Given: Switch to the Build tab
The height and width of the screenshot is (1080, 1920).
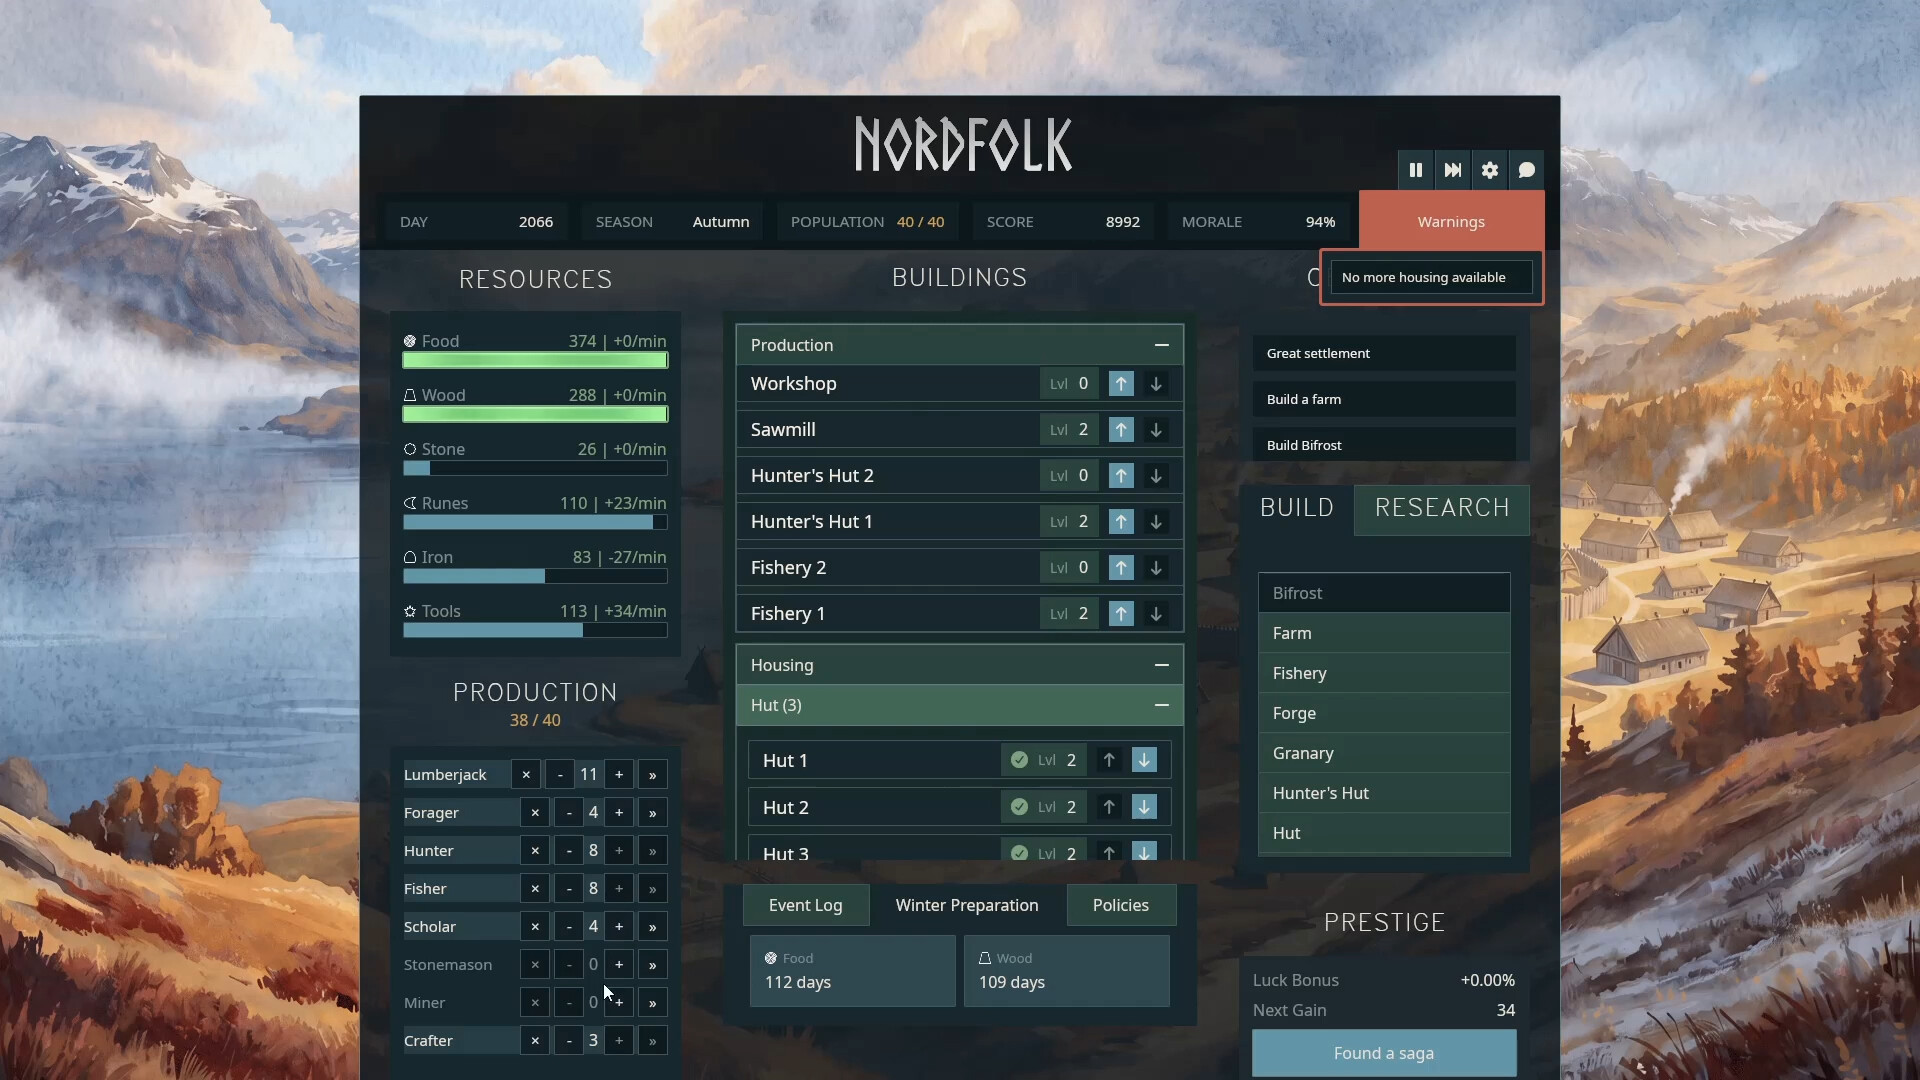Looking at the screenshot, I should coord(1297,508).
